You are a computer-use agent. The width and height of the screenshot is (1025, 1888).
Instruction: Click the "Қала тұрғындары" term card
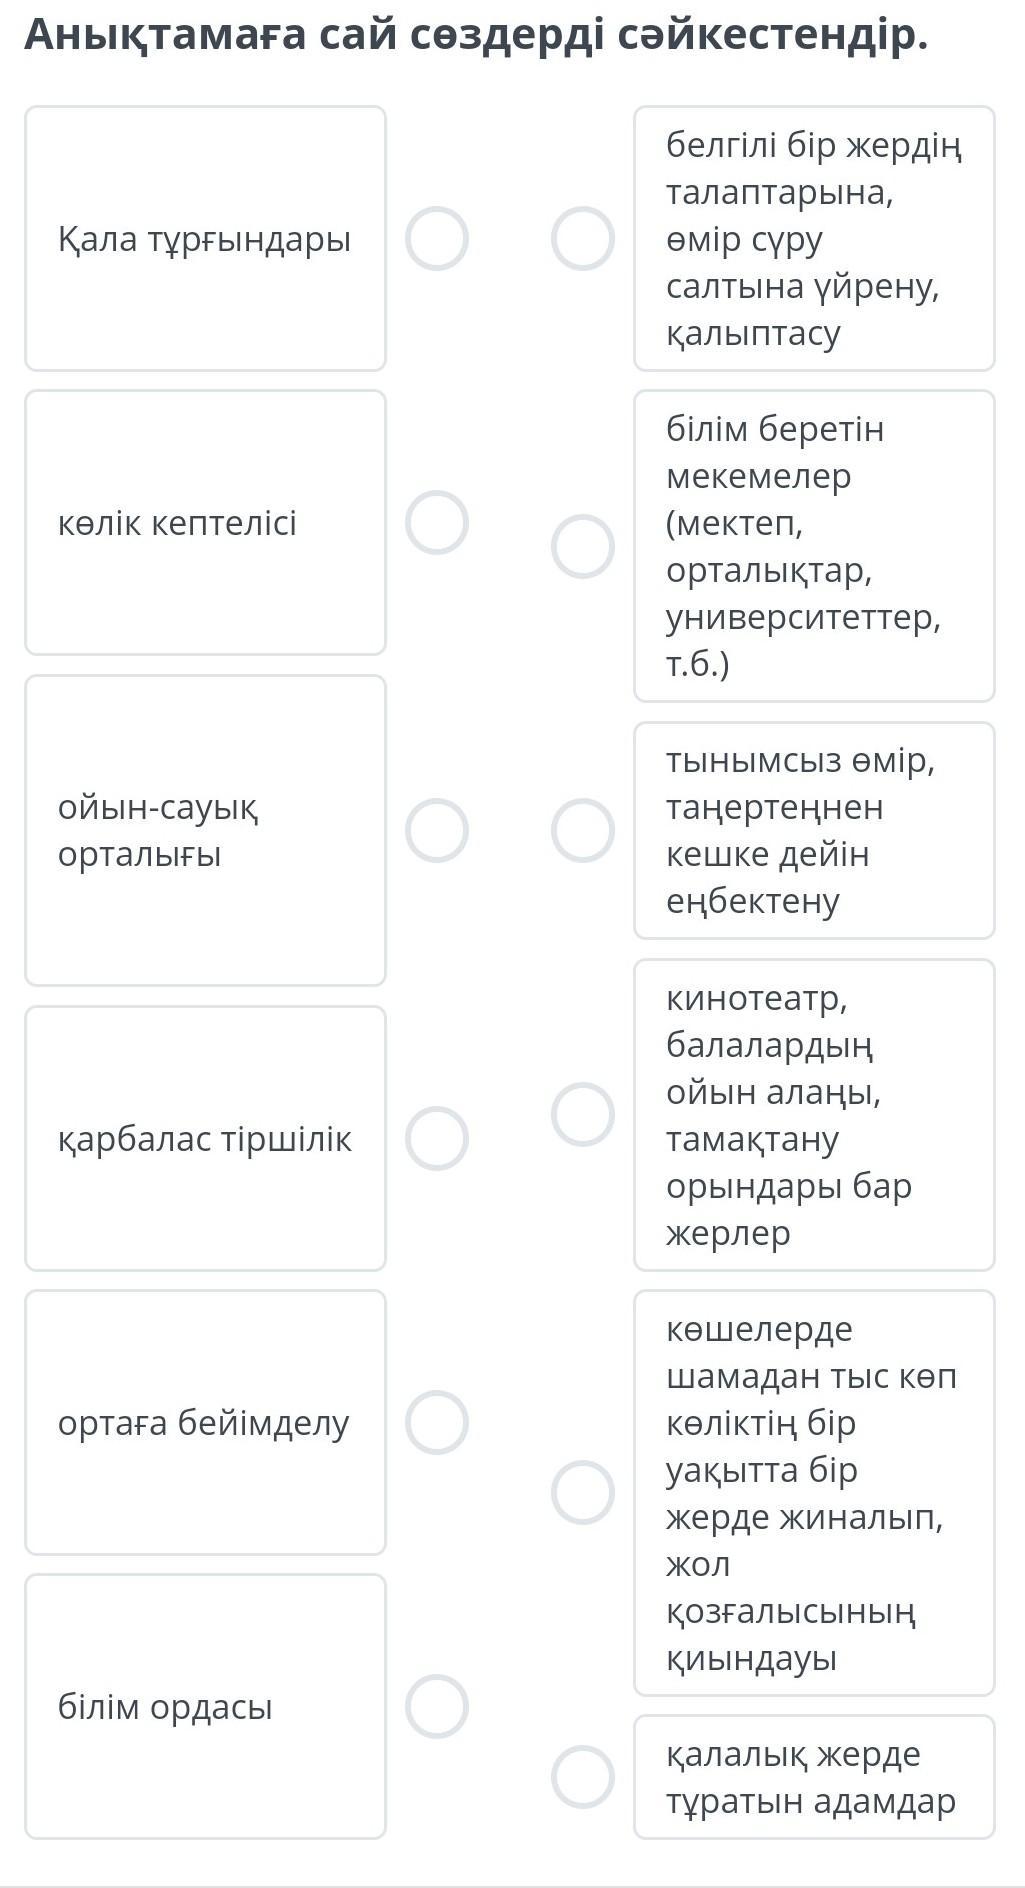[x=205, y=239]
